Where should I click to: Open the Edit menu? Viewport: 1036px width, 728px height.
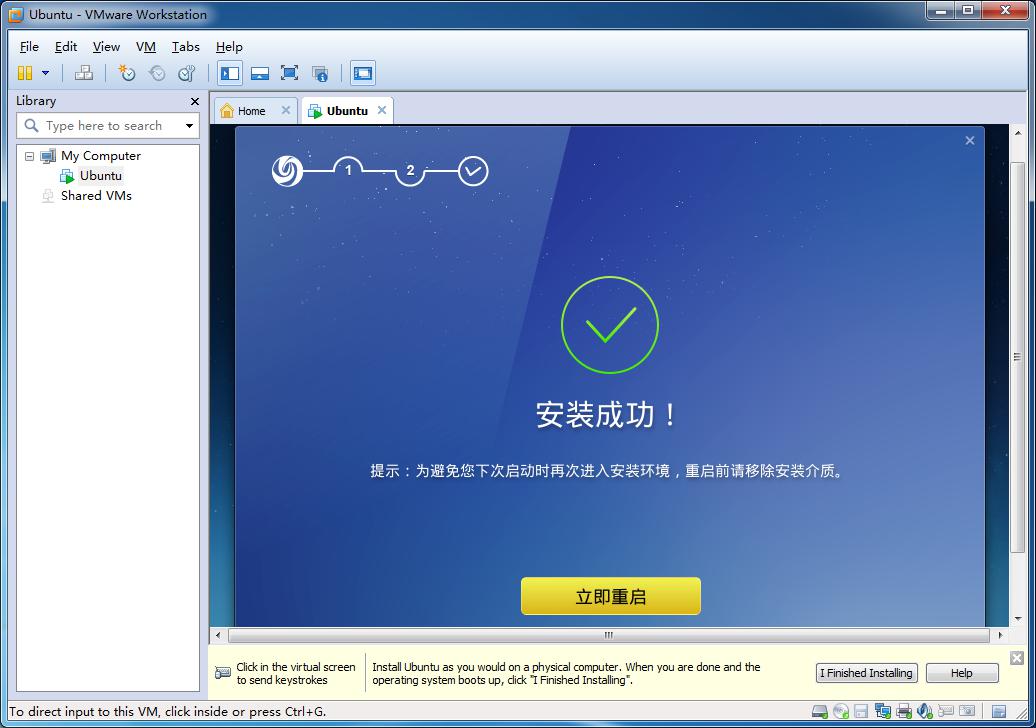pos(65,47)
